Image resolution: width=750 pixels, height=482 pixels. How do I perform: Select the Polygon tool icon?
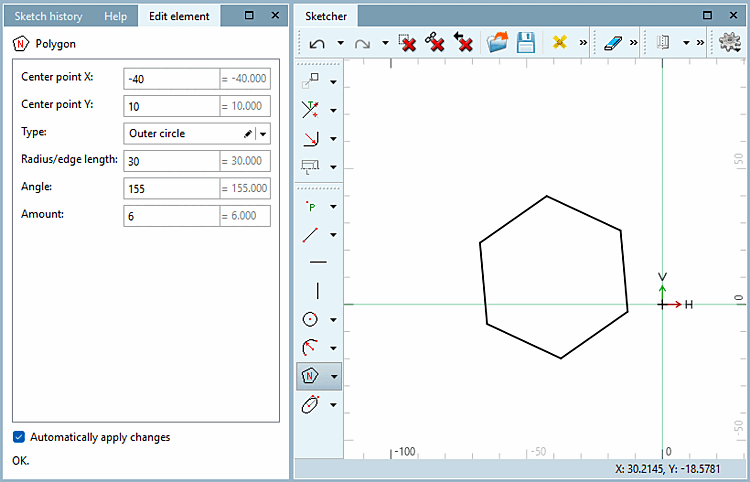tap(310, 376)
